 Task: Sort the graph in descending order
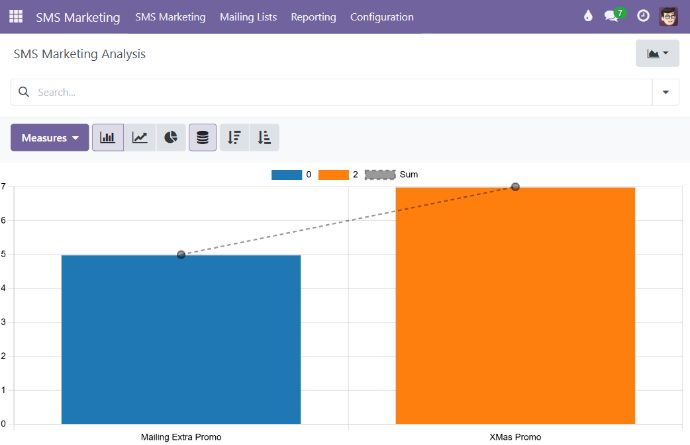tap(234, 138)
